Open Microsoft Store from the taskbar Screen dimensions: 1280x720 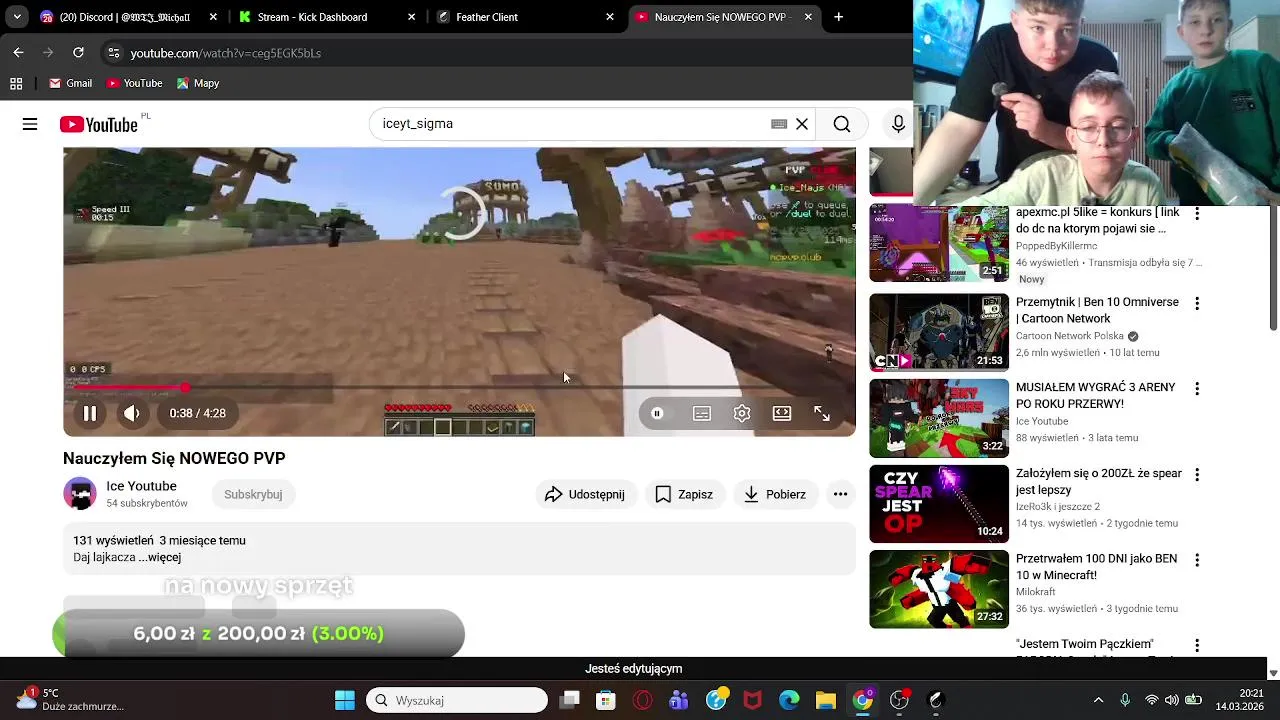tap(606, 700)
